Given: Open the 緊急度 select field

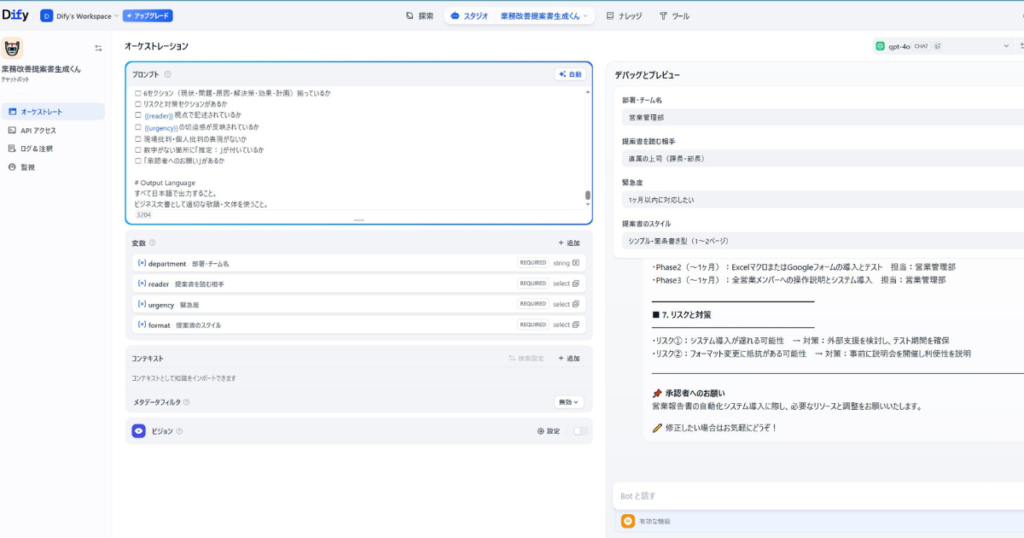Looking at the screenshot, I should click(x=823, y=200).
